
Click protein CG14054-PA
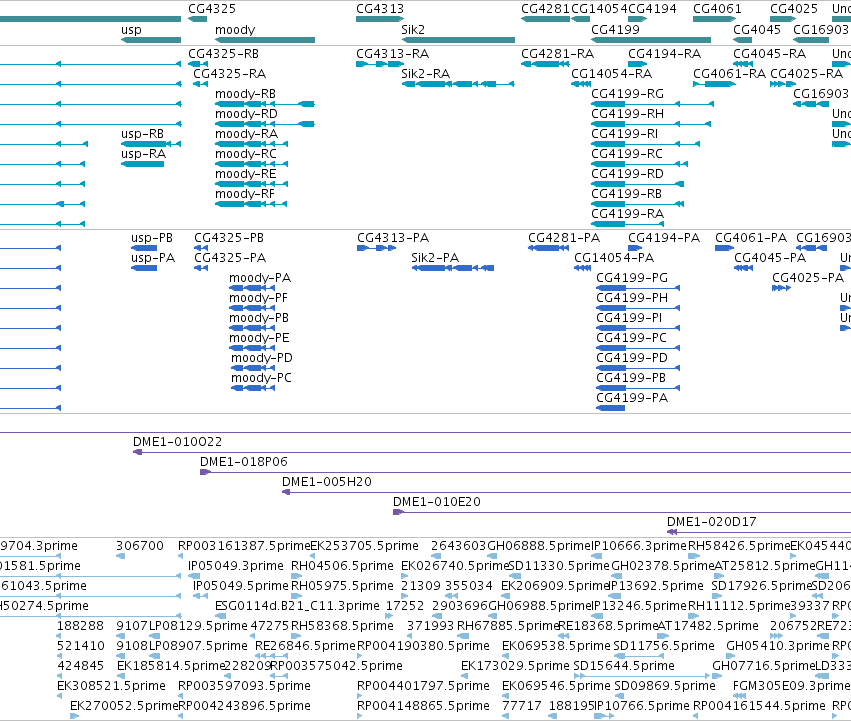[x=614, y=258]
